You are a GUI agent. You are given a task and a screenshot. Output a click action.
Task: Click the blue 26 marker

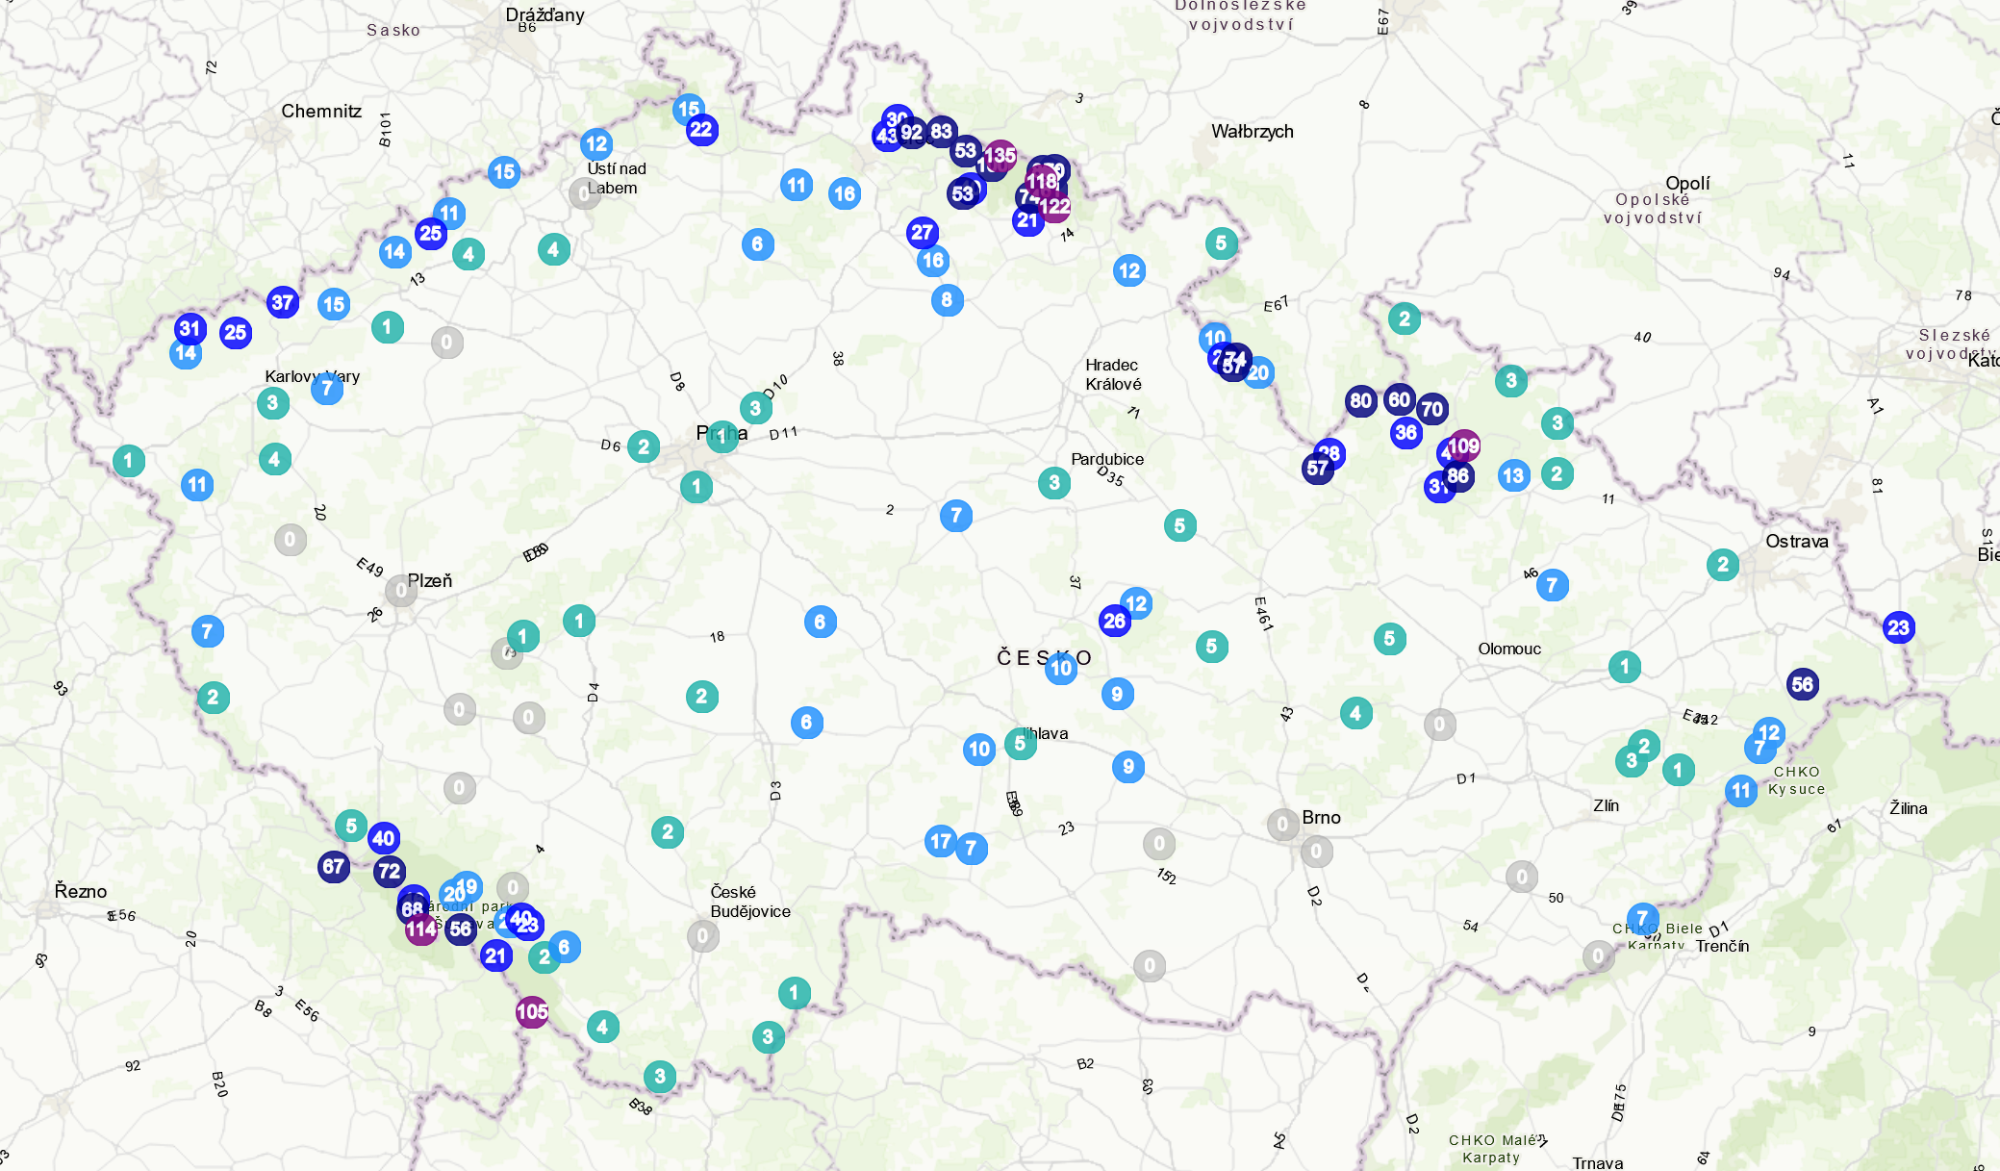[1114, 621]
